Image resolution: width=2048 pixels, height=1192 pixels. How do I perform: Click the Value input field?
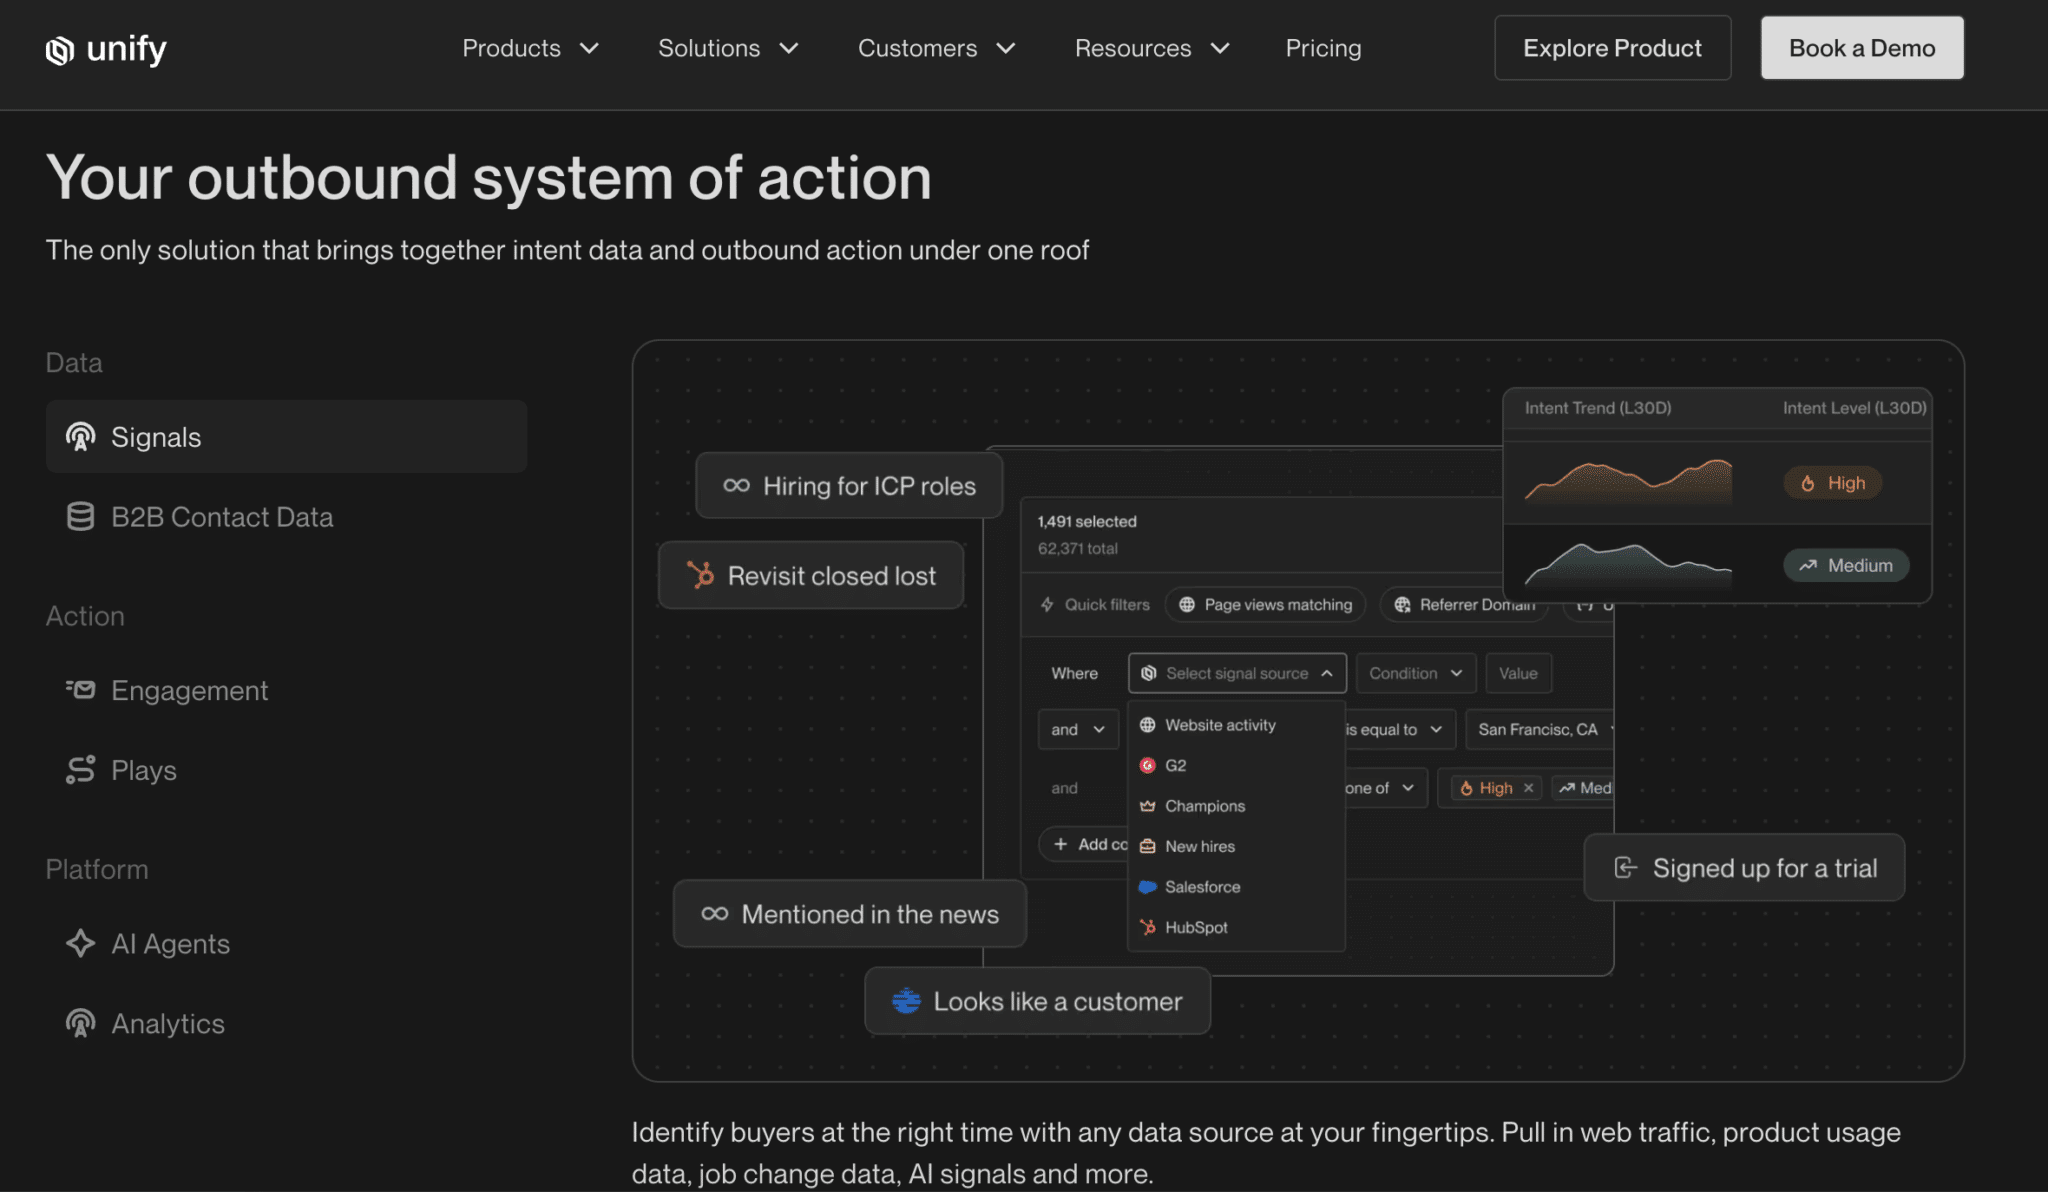[x=1518, y=673]
